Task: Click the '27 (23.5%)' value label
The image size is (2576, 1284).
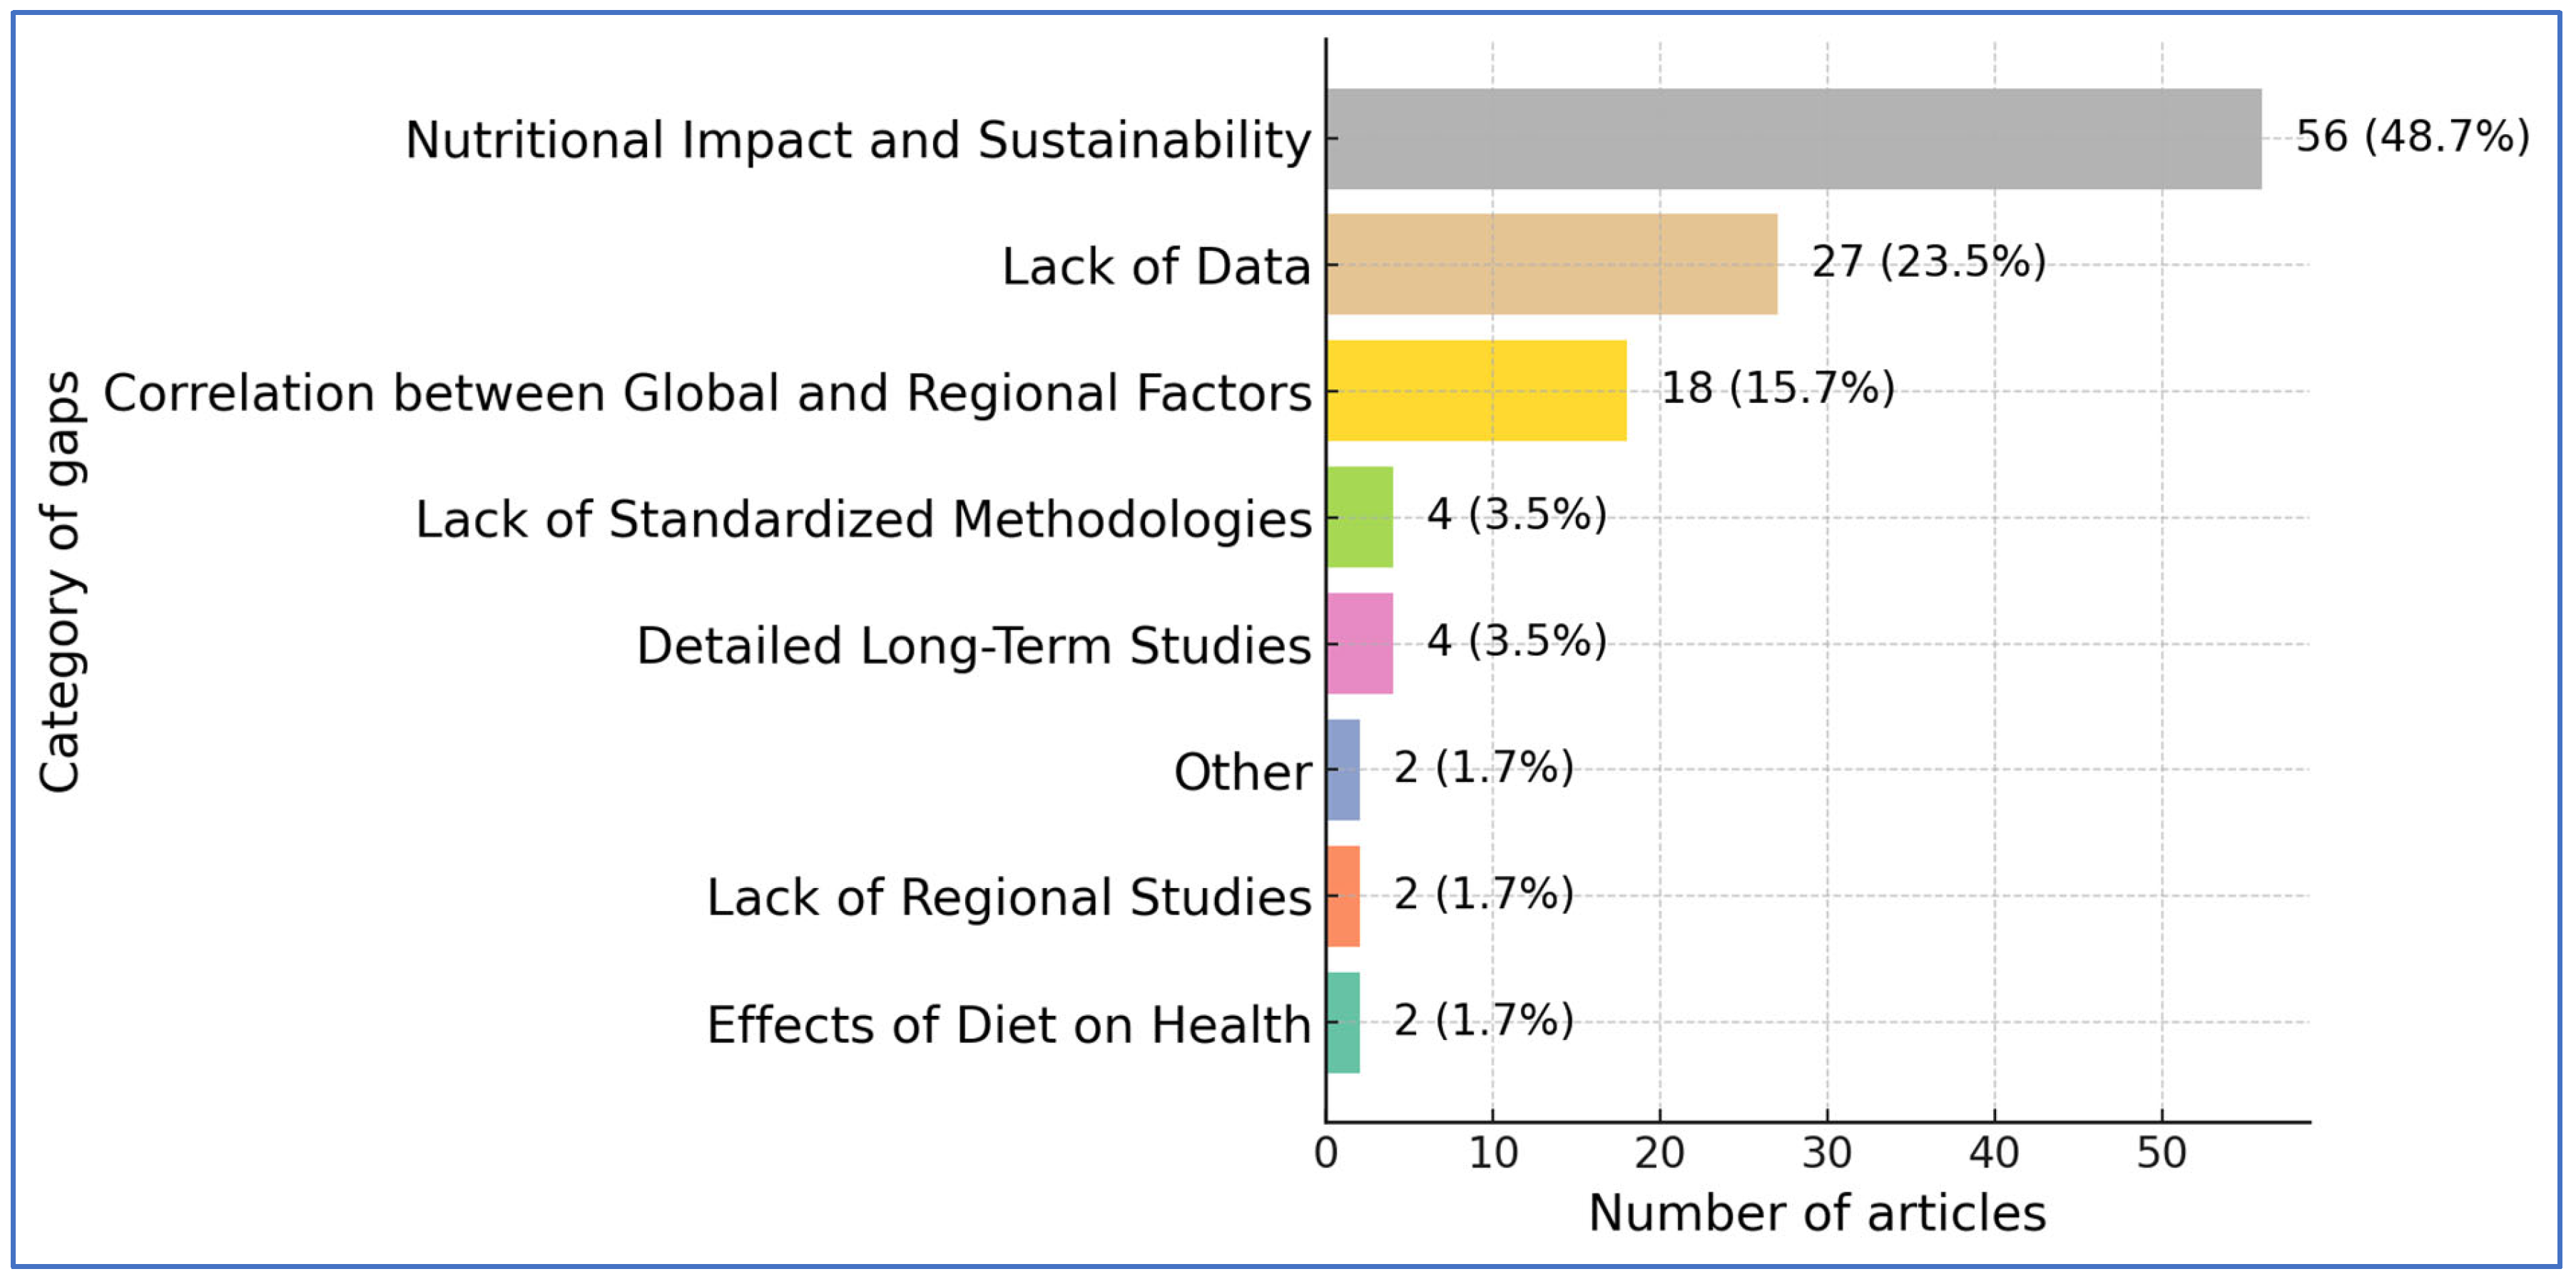Action: [1928, 263]
